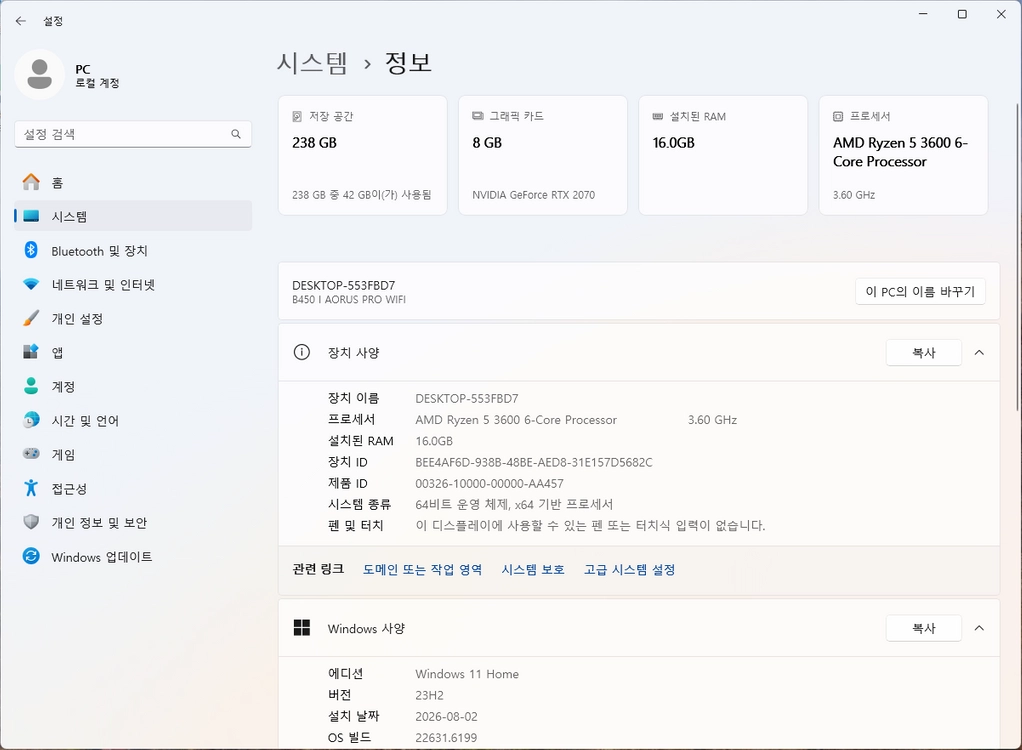Click the Windows Update sync icon
The image size is (1022, 750).
(31, 556)
